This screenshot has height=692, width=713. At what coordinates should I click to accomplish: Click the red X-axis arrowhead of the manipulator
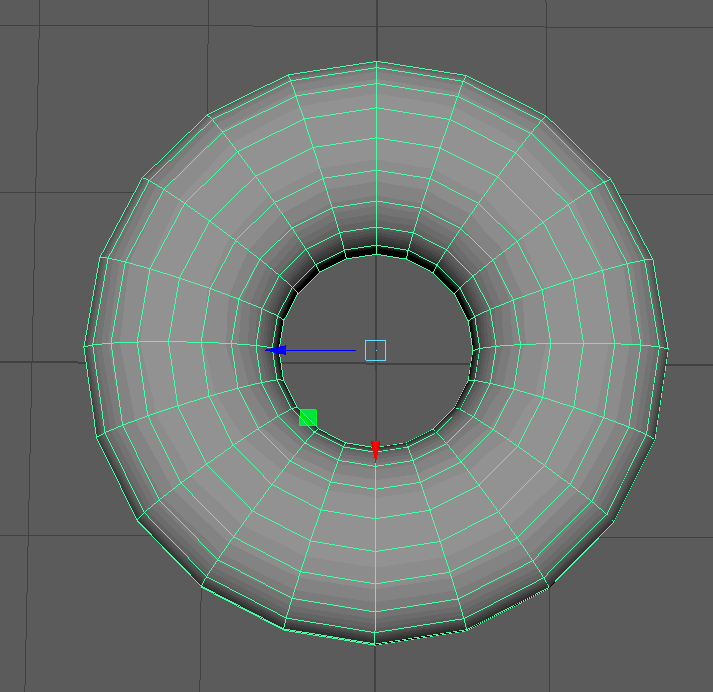376,450
